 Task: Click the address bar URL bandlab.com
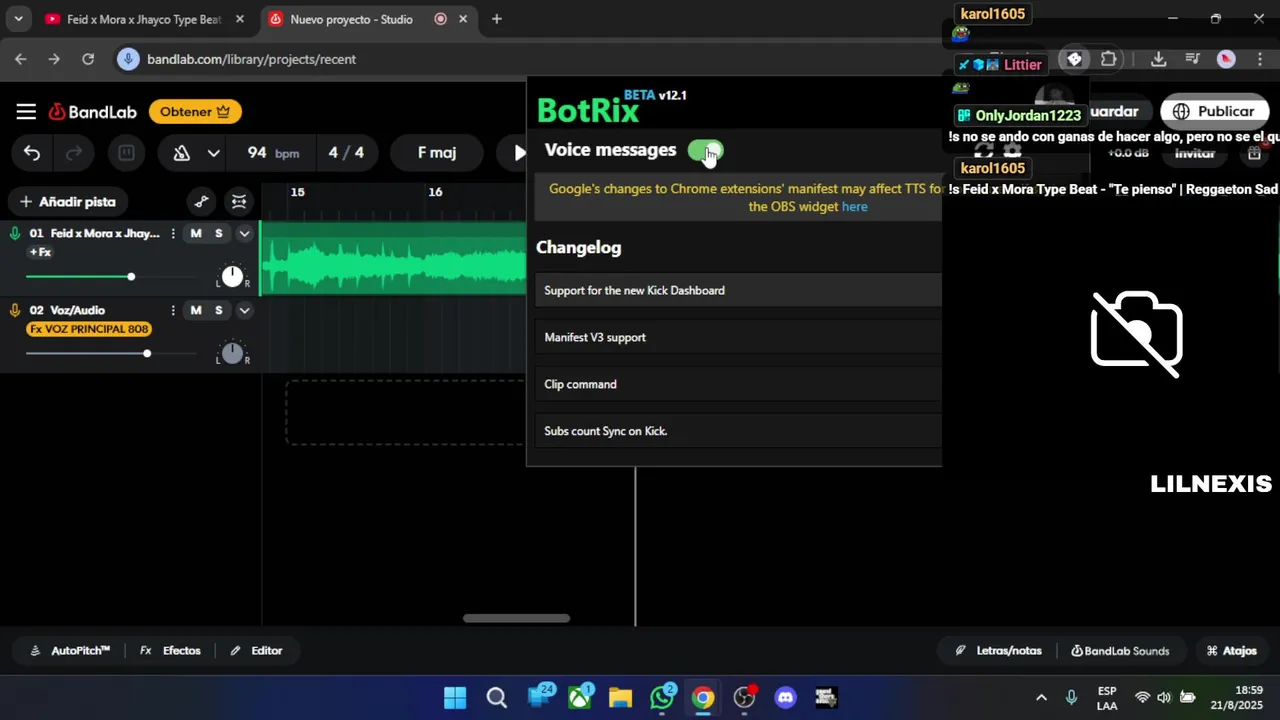click(x=251, y=59)
